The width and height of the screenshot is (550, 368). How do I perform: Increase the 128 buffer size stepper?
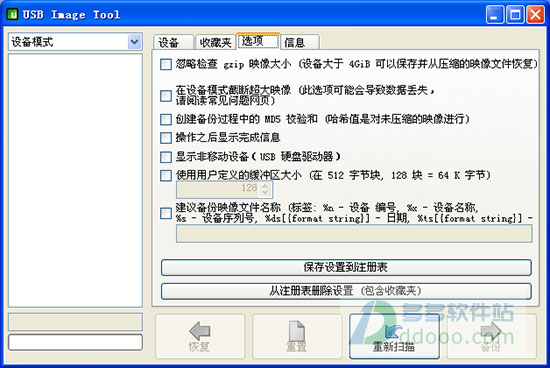point(265,186)
